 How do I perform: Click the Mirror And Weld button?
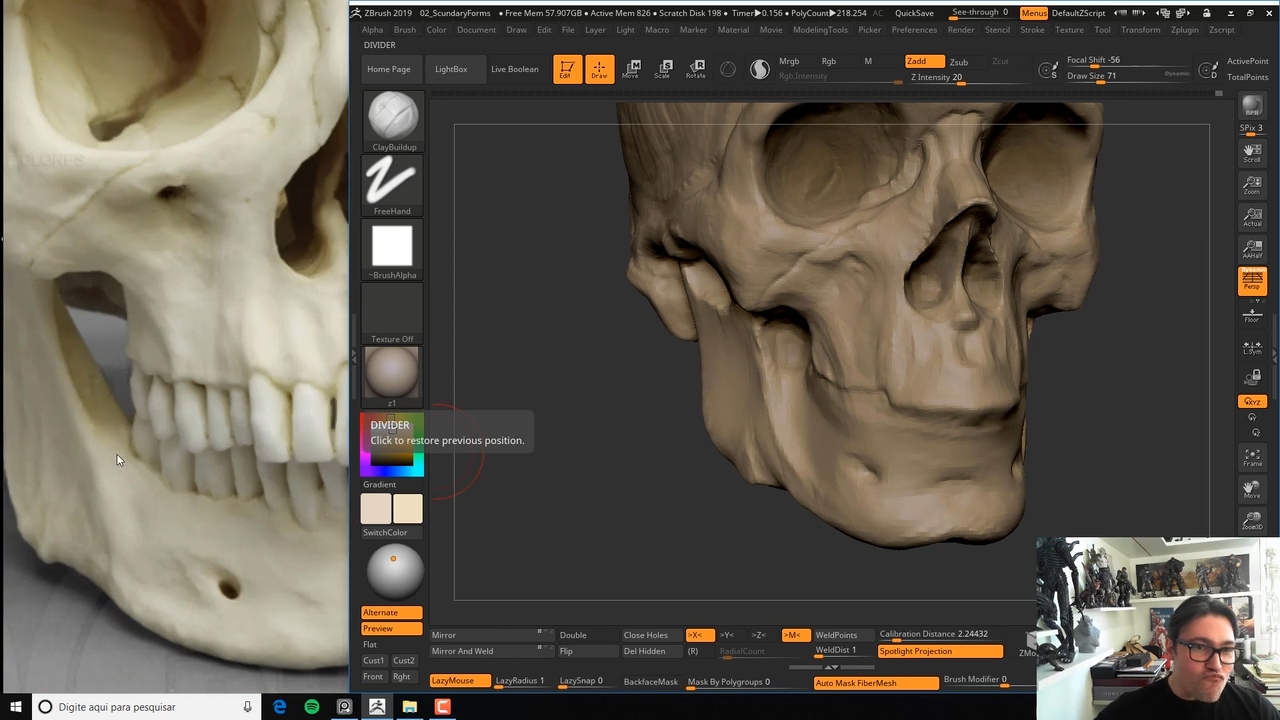(462, 651)
